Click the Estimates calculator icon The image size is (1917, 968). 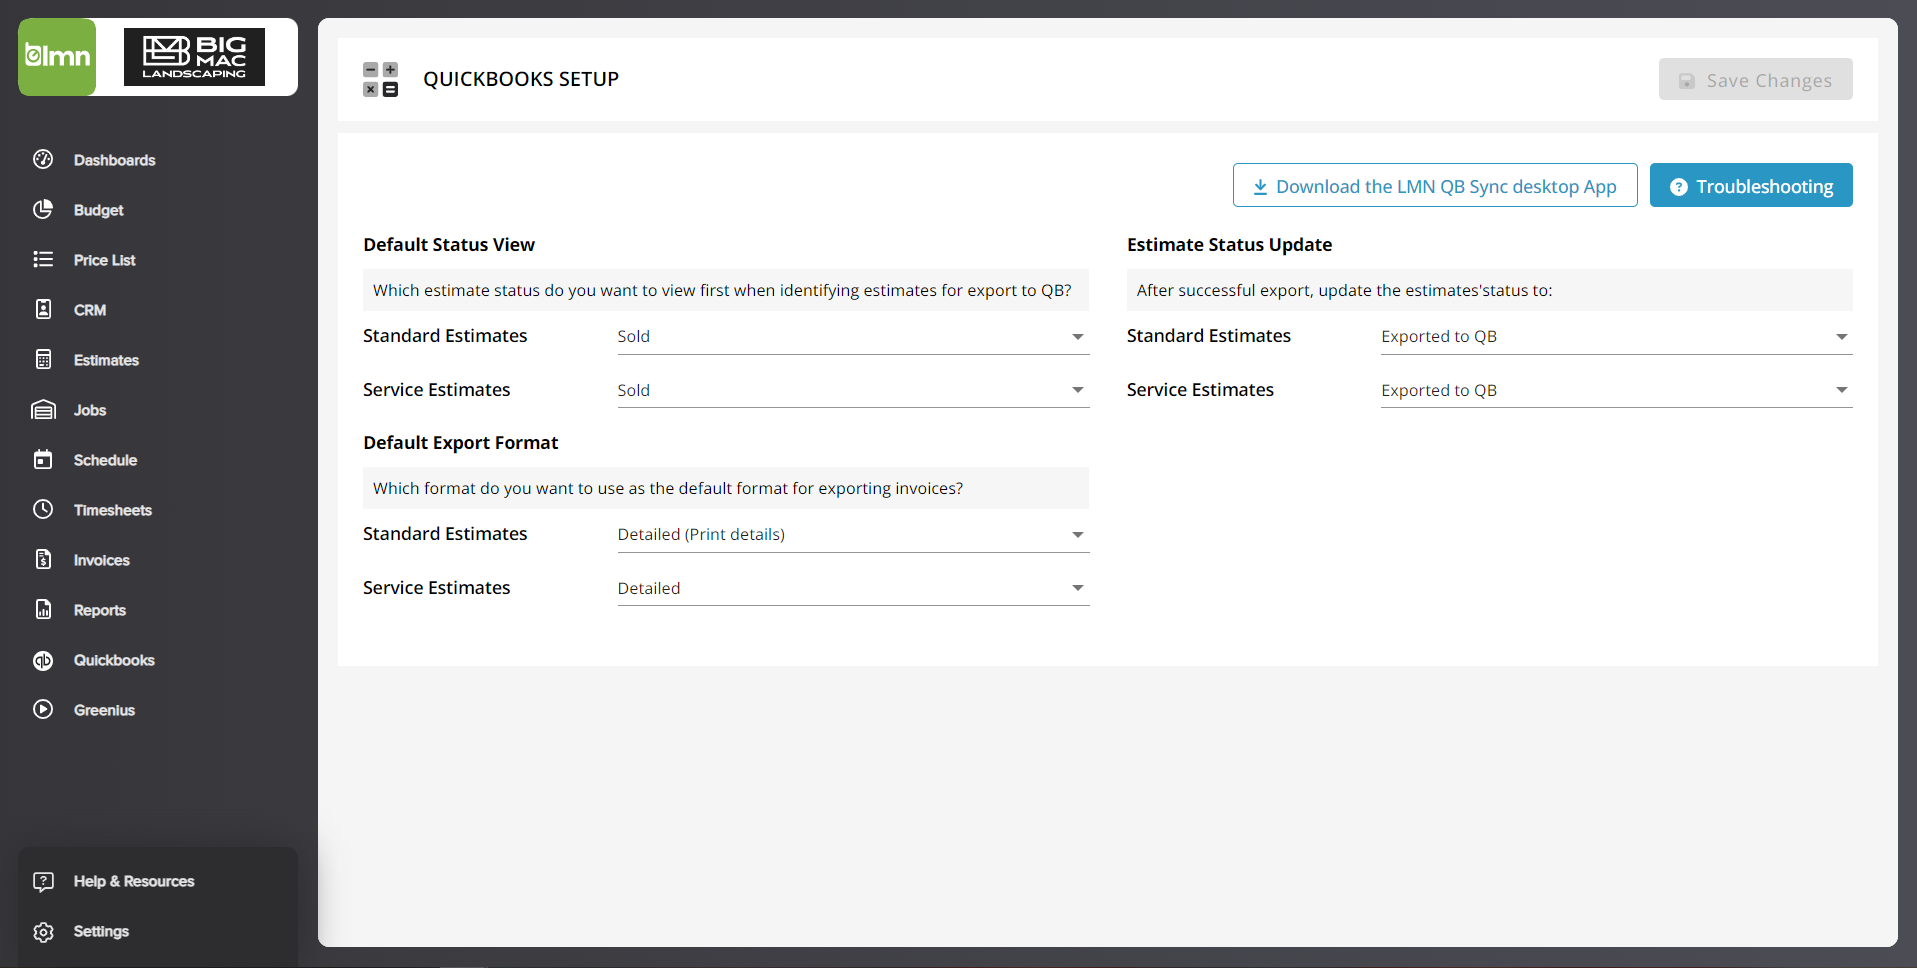point(43,359)
